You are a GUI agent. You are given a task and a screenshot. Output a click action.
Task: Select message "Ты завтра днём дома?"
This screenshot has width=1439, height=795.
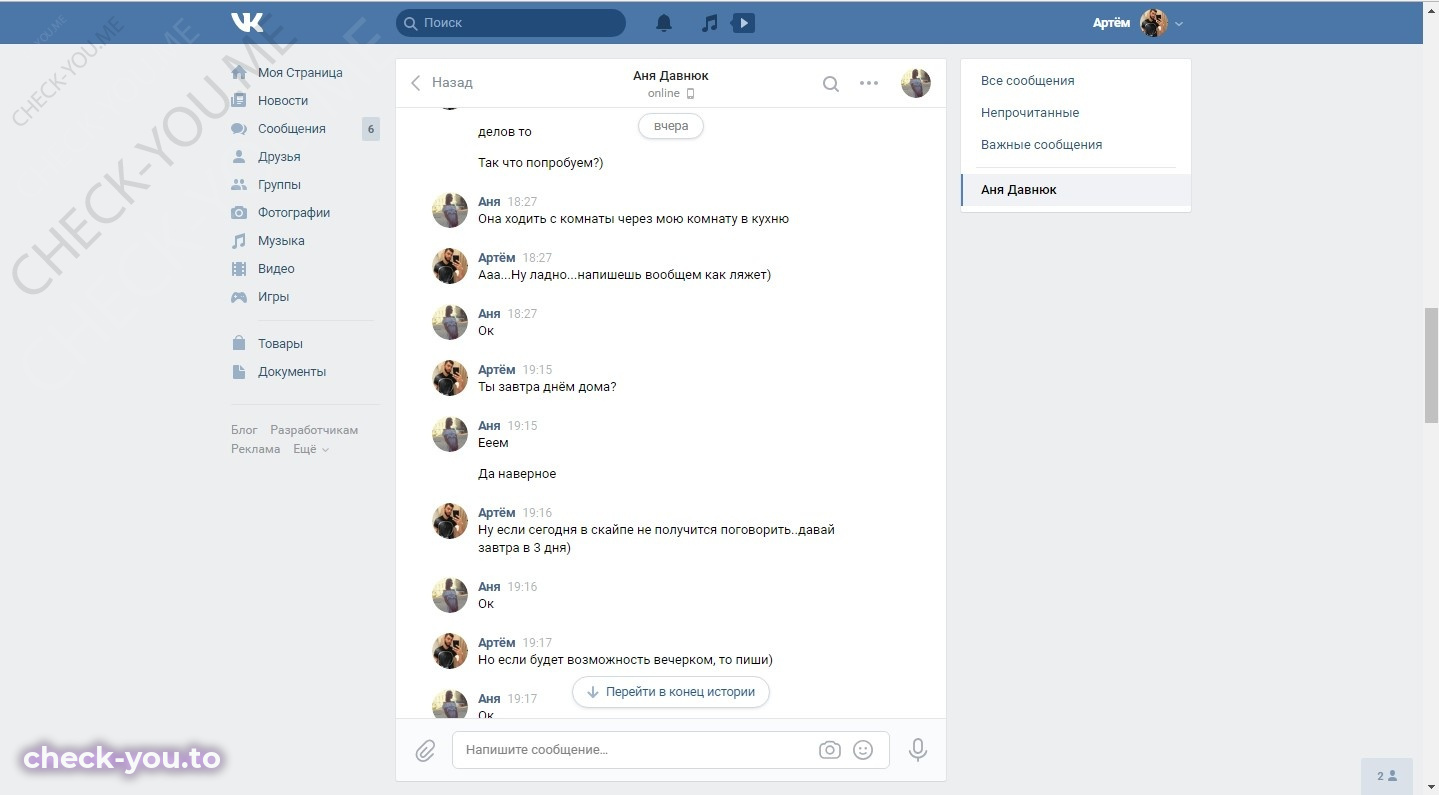tap(547, 387)
